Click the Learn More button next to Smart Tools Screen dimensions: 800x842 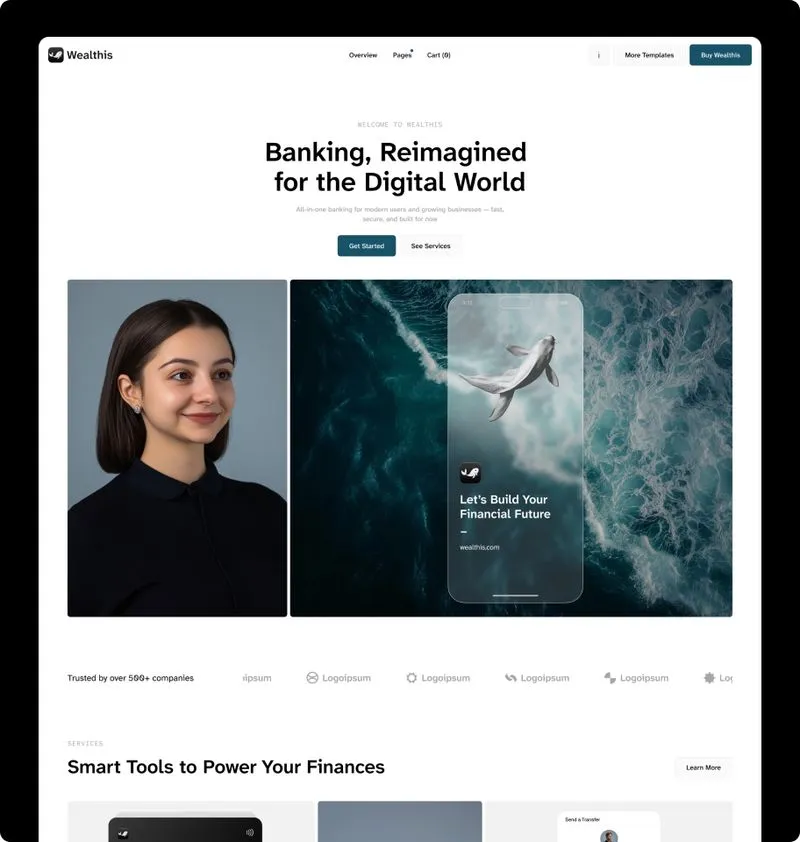(703, 767)
